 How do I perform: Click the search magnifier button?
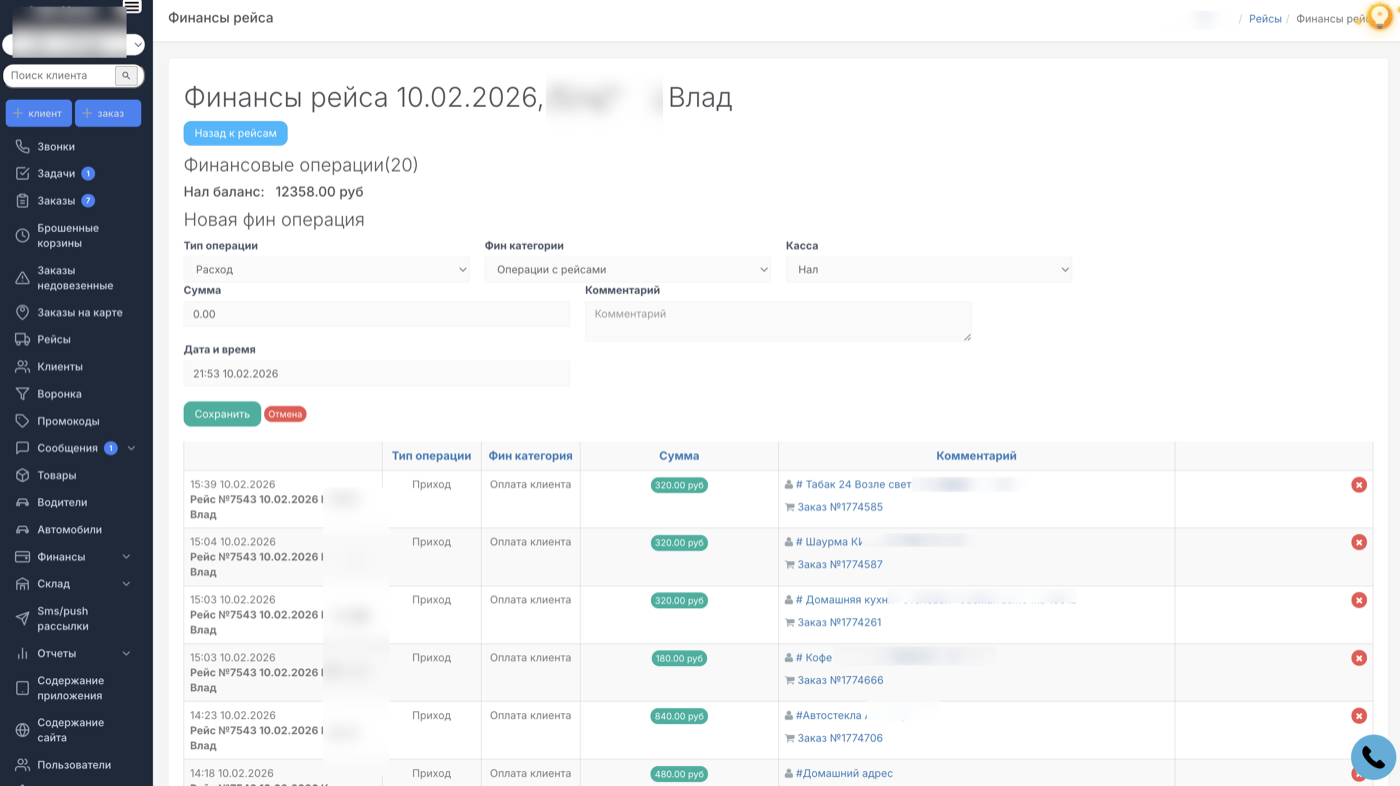click(x=125, y=76)
